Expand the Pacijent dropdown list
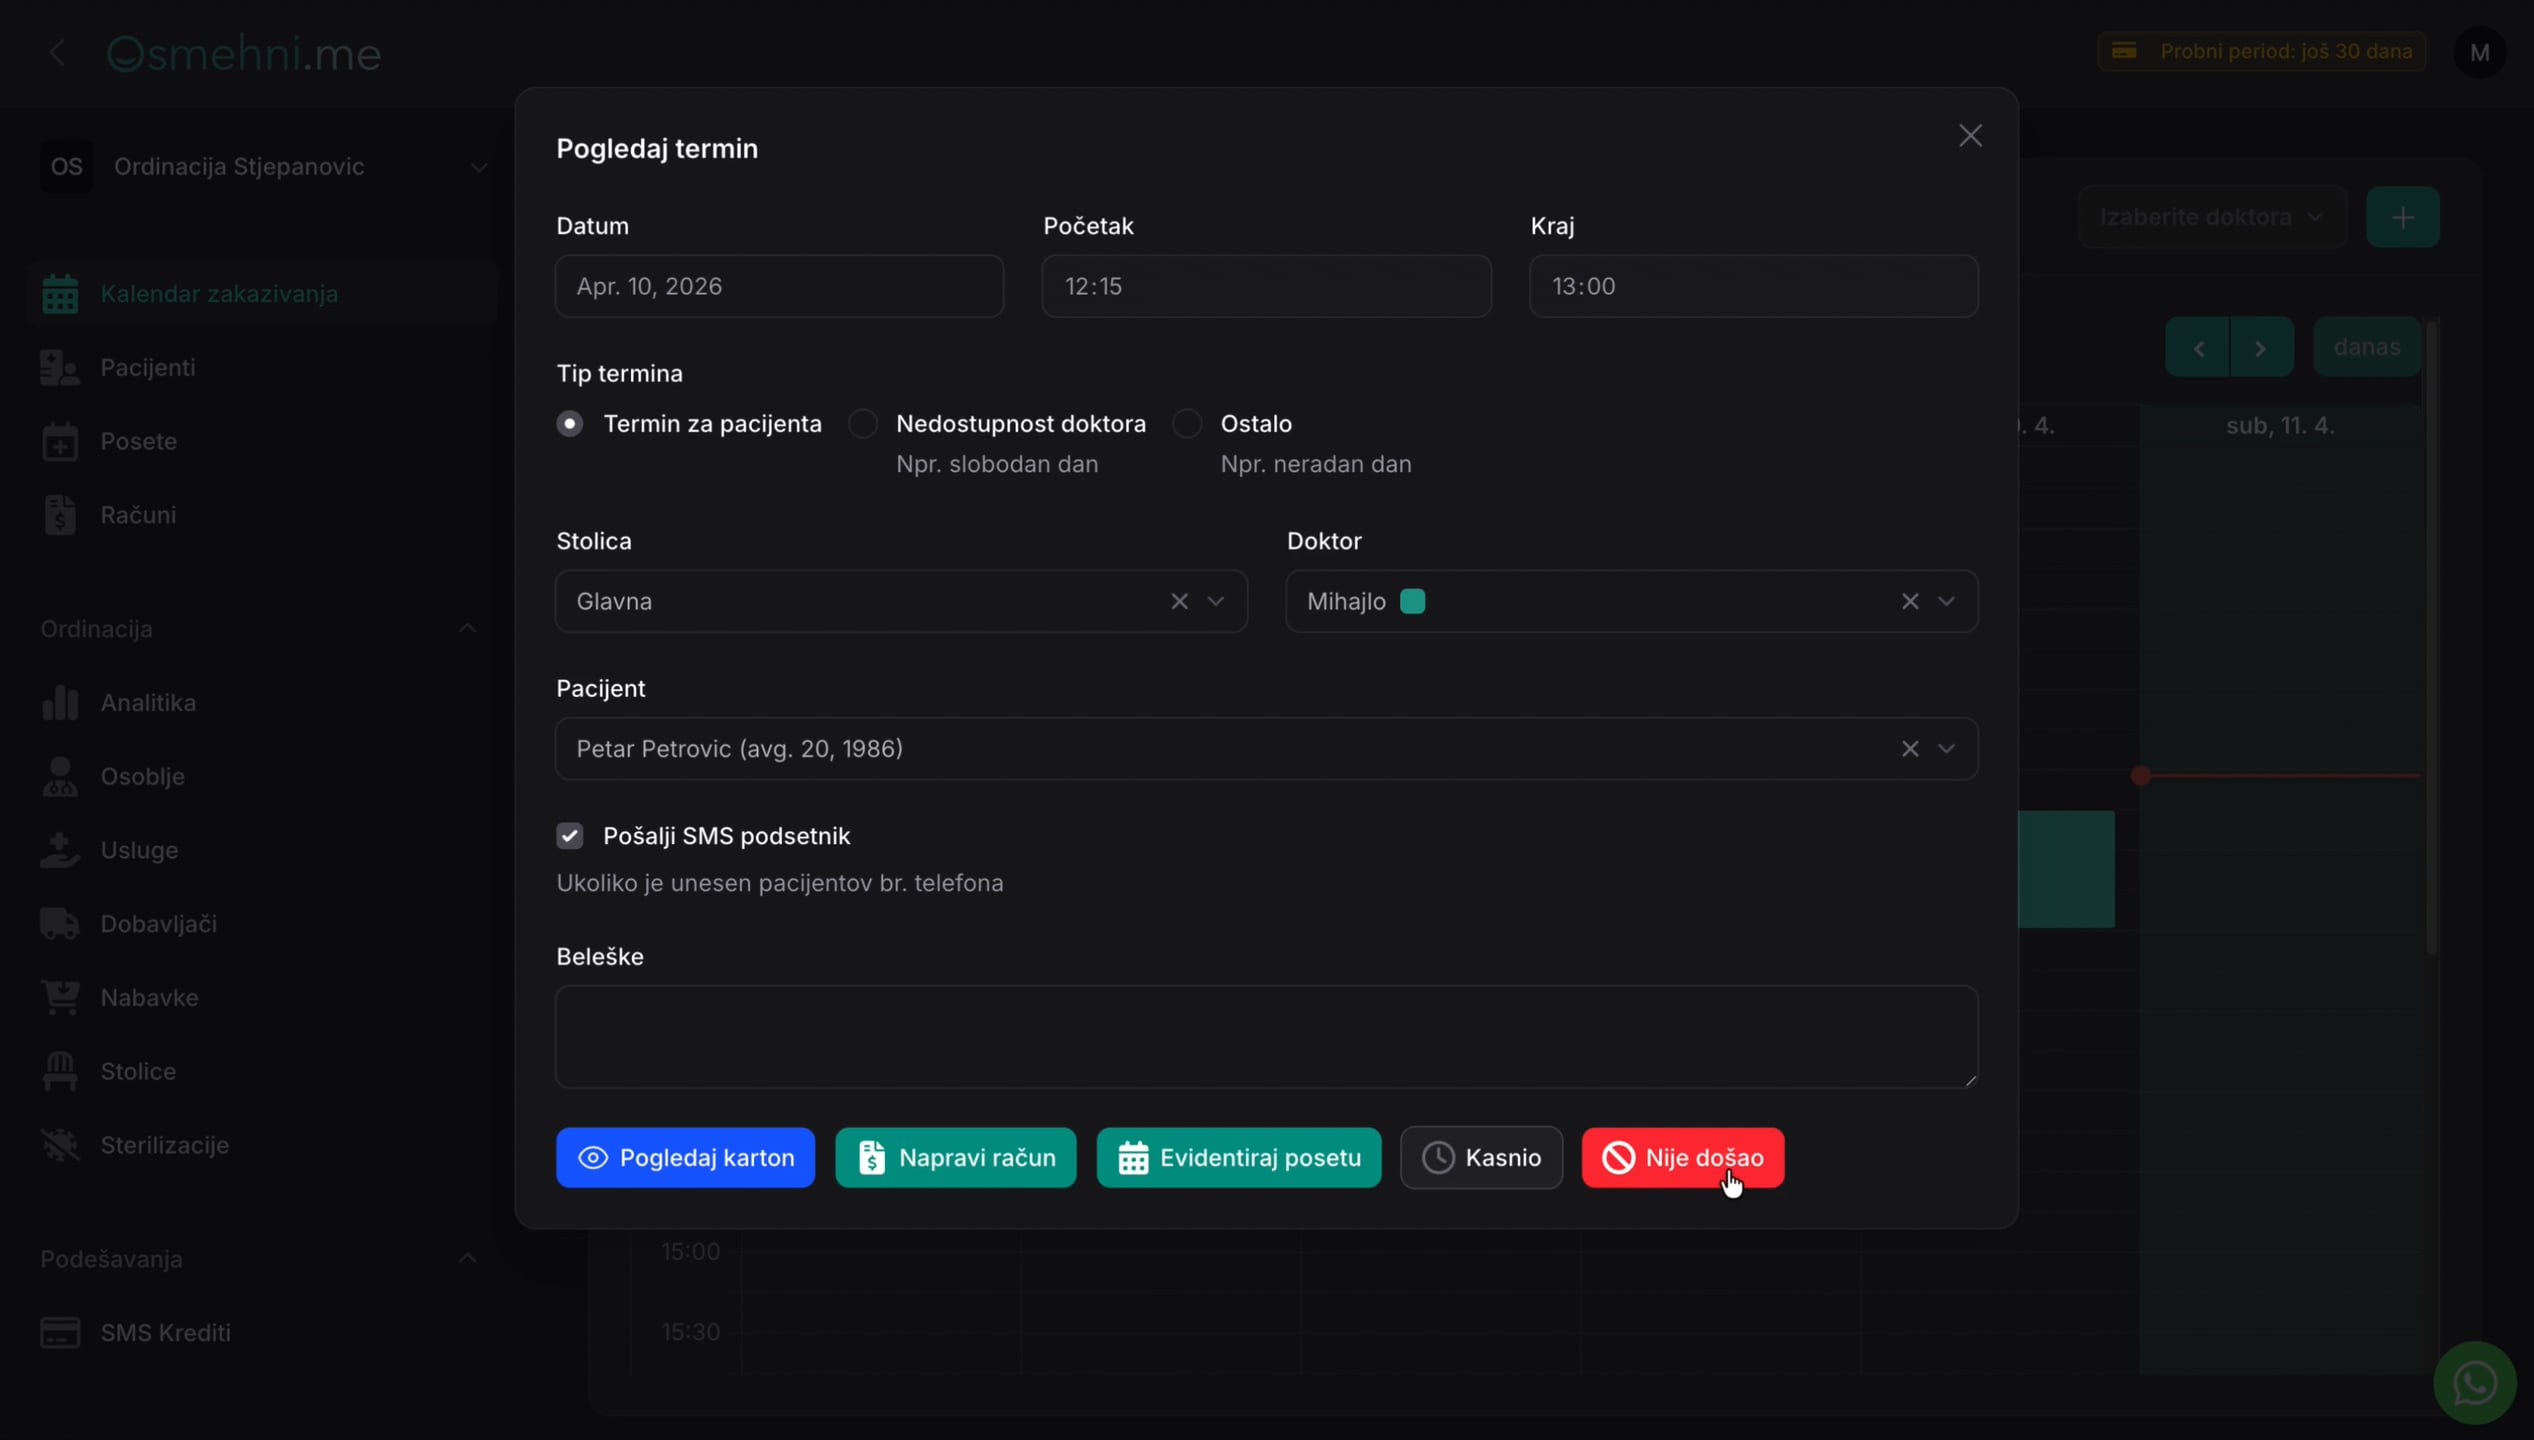The height and width of the screenshot is (1440, 2534). point(1946,748)
